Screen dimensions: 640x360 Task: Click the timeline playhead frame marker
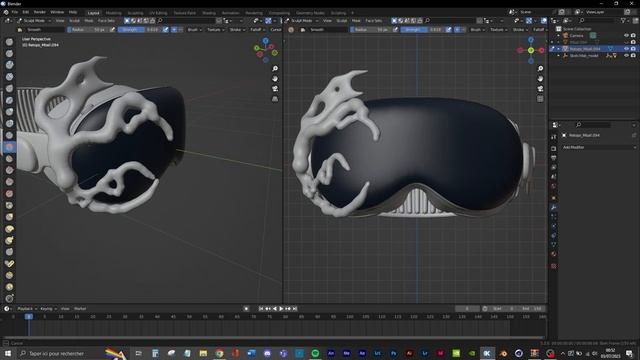coord(29,316)
